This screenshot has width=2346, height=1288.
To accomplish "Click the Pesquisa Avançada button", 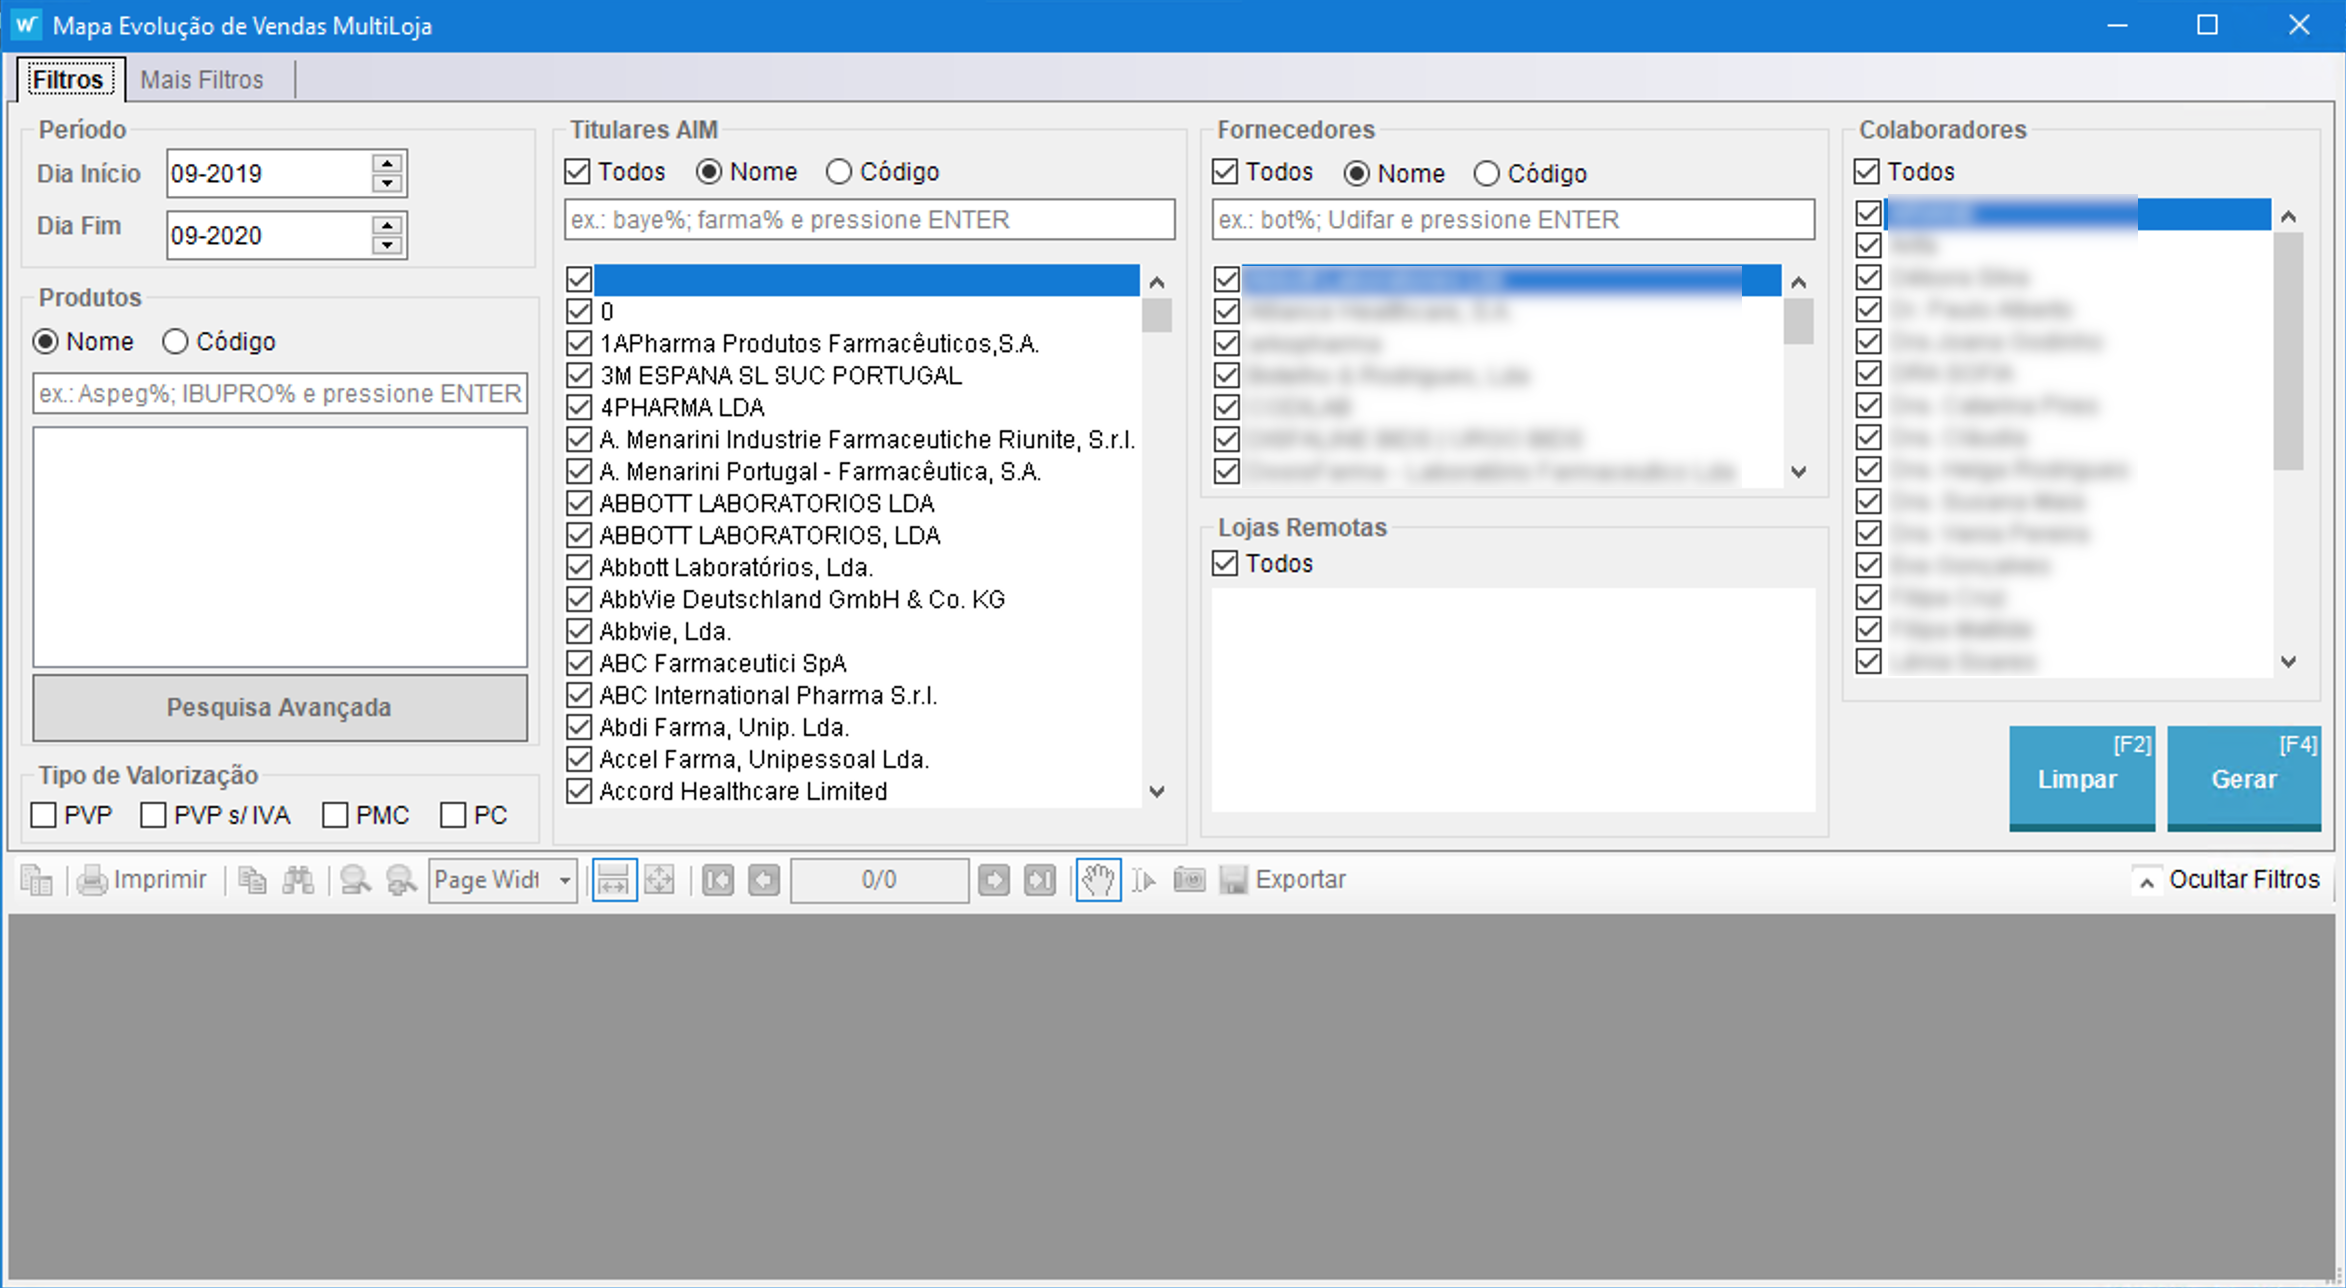I will click(x=279, y=707).
